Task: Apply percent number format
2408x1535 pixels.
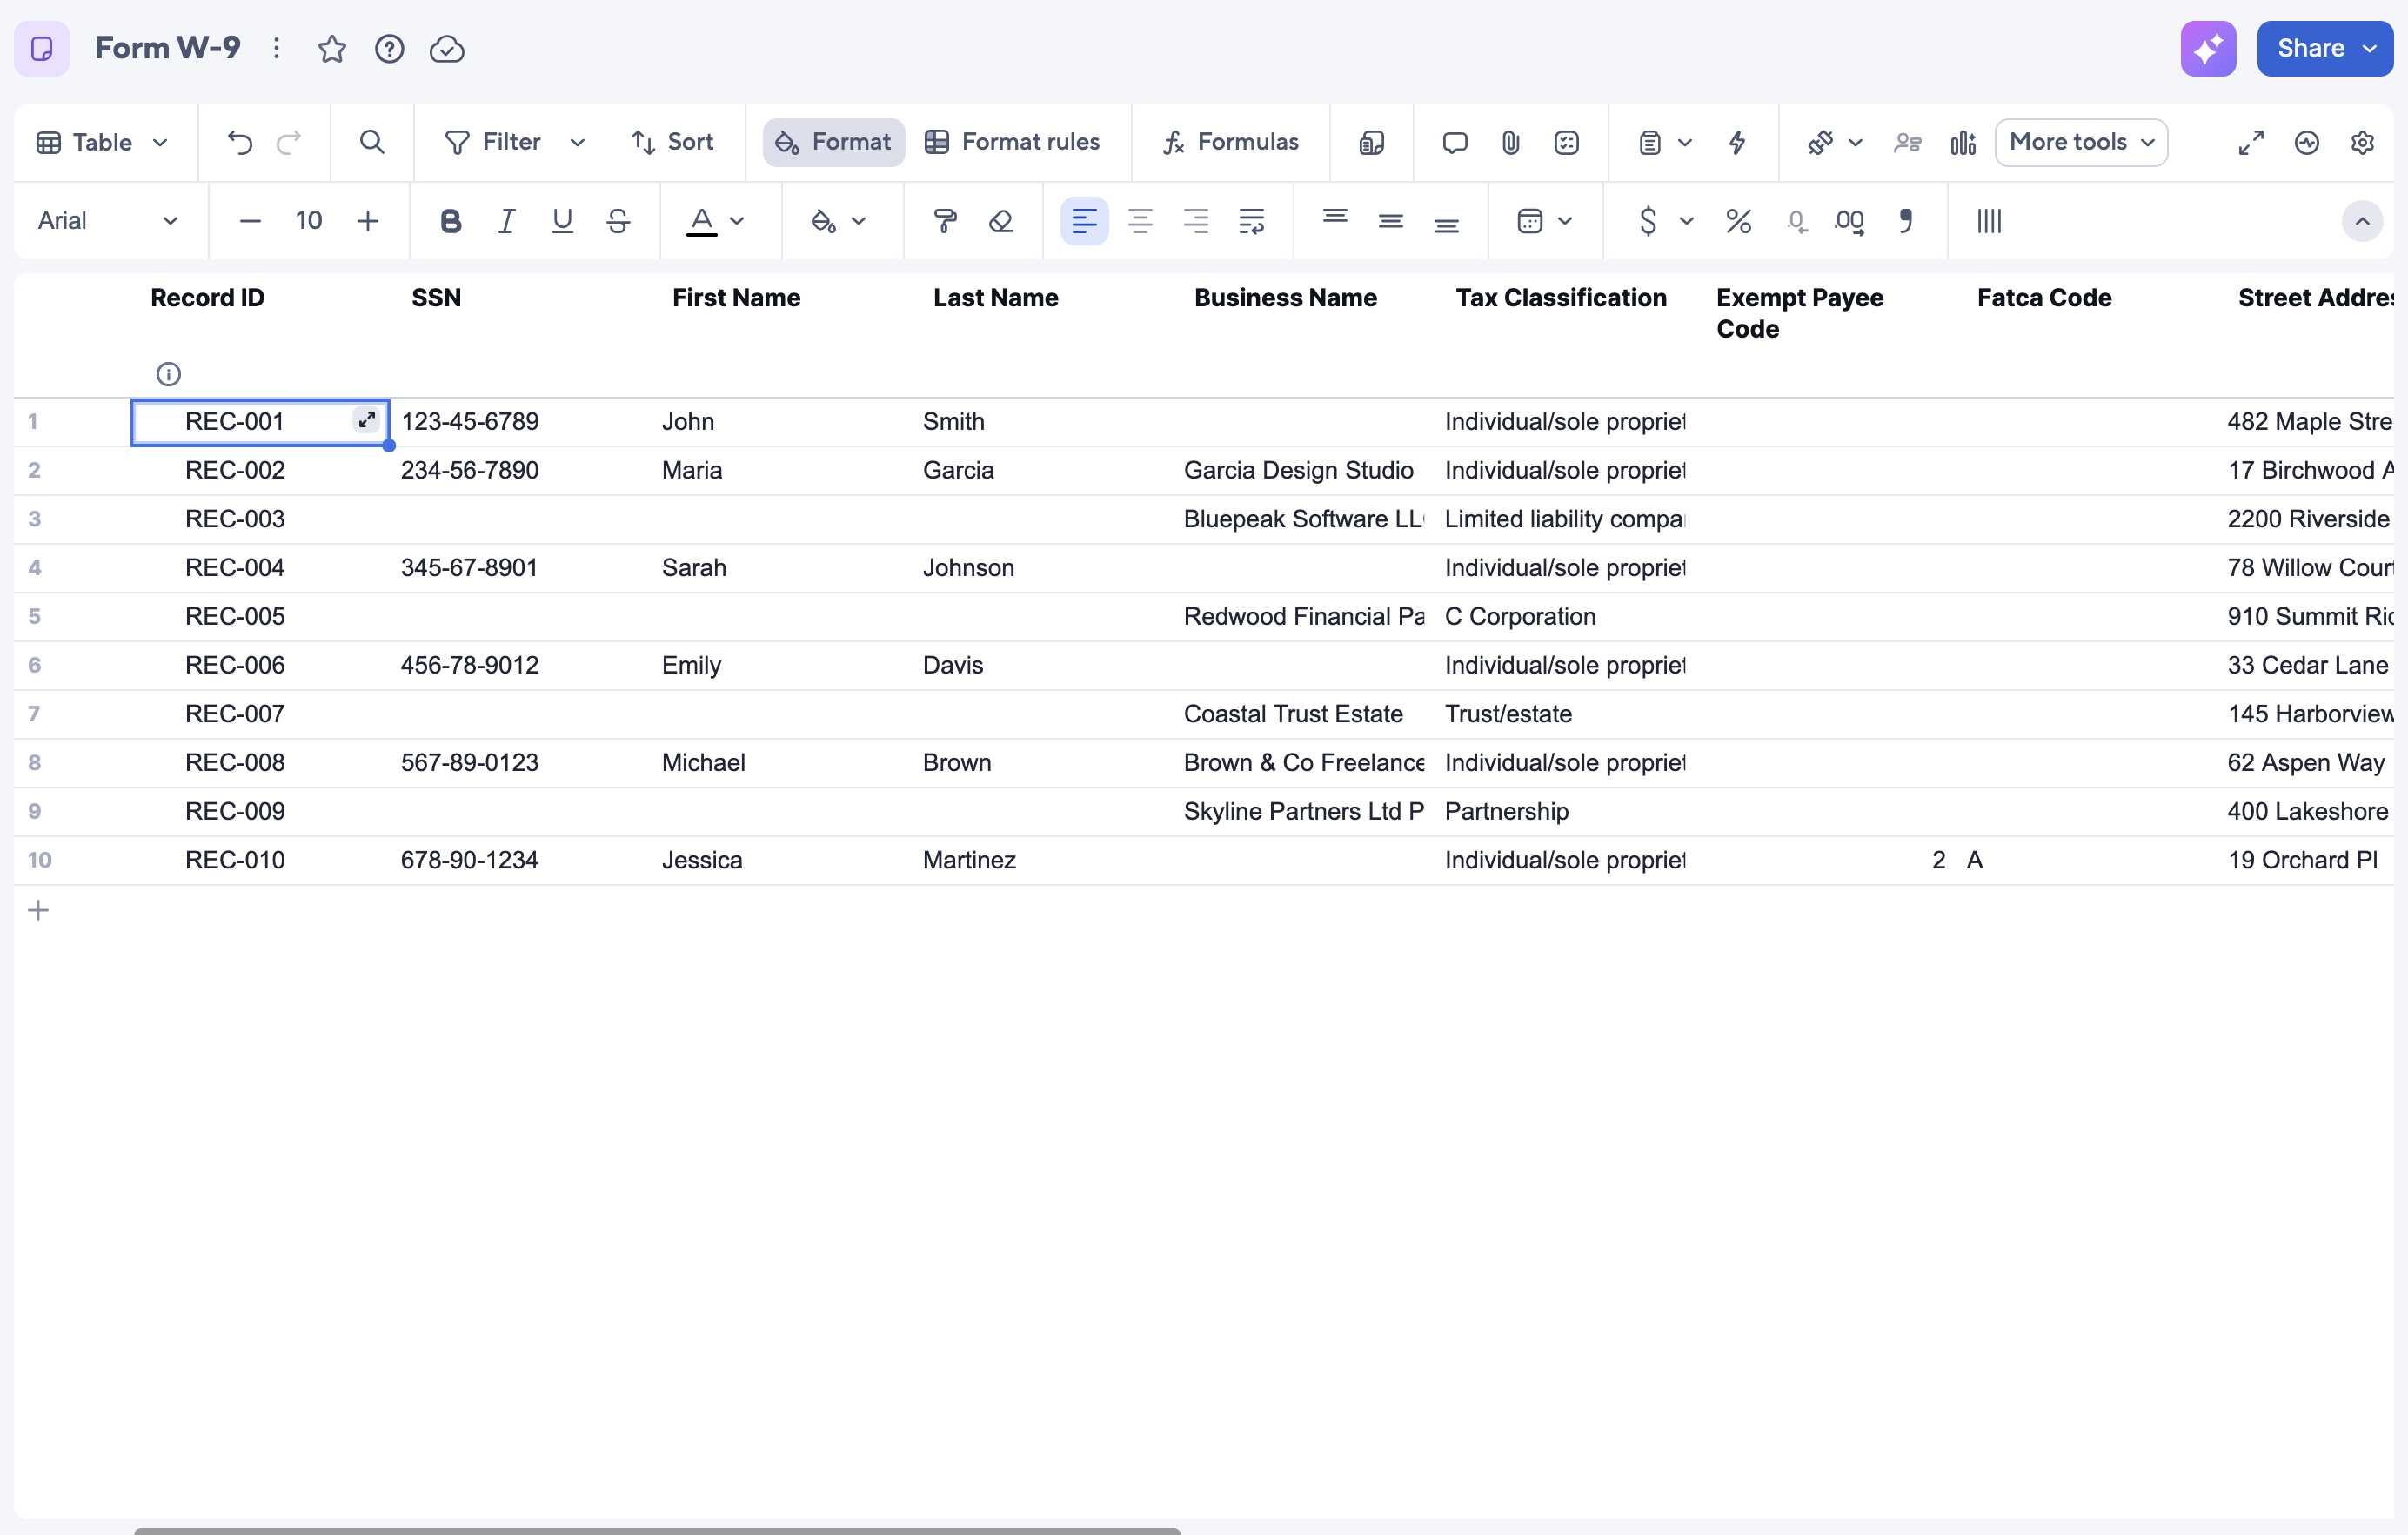Action: [x=1739, y=221]
